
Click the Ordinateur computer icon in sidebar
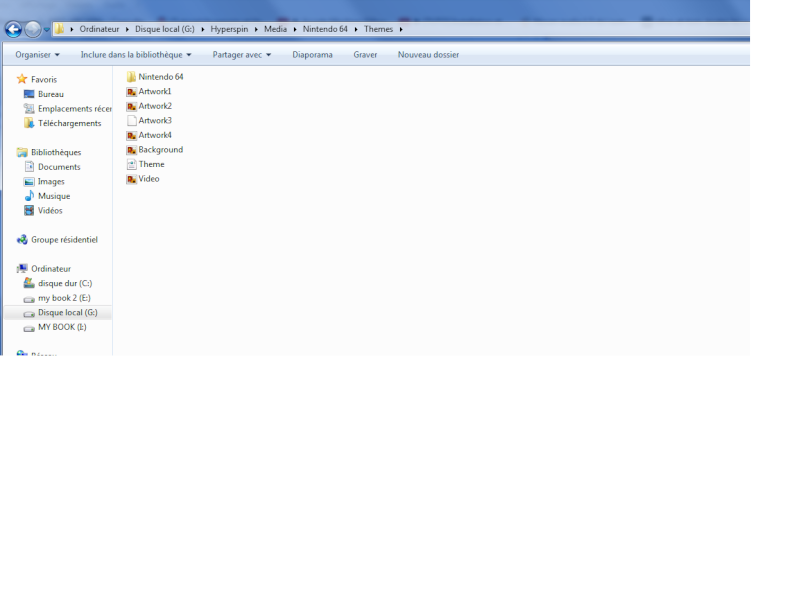pos(22,268)
